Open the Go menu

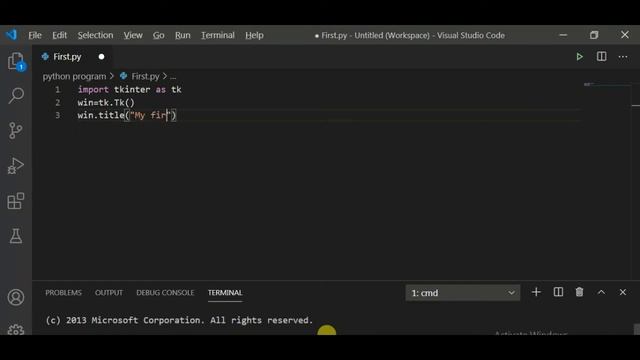pyautogui.click(x=158, y=36)
